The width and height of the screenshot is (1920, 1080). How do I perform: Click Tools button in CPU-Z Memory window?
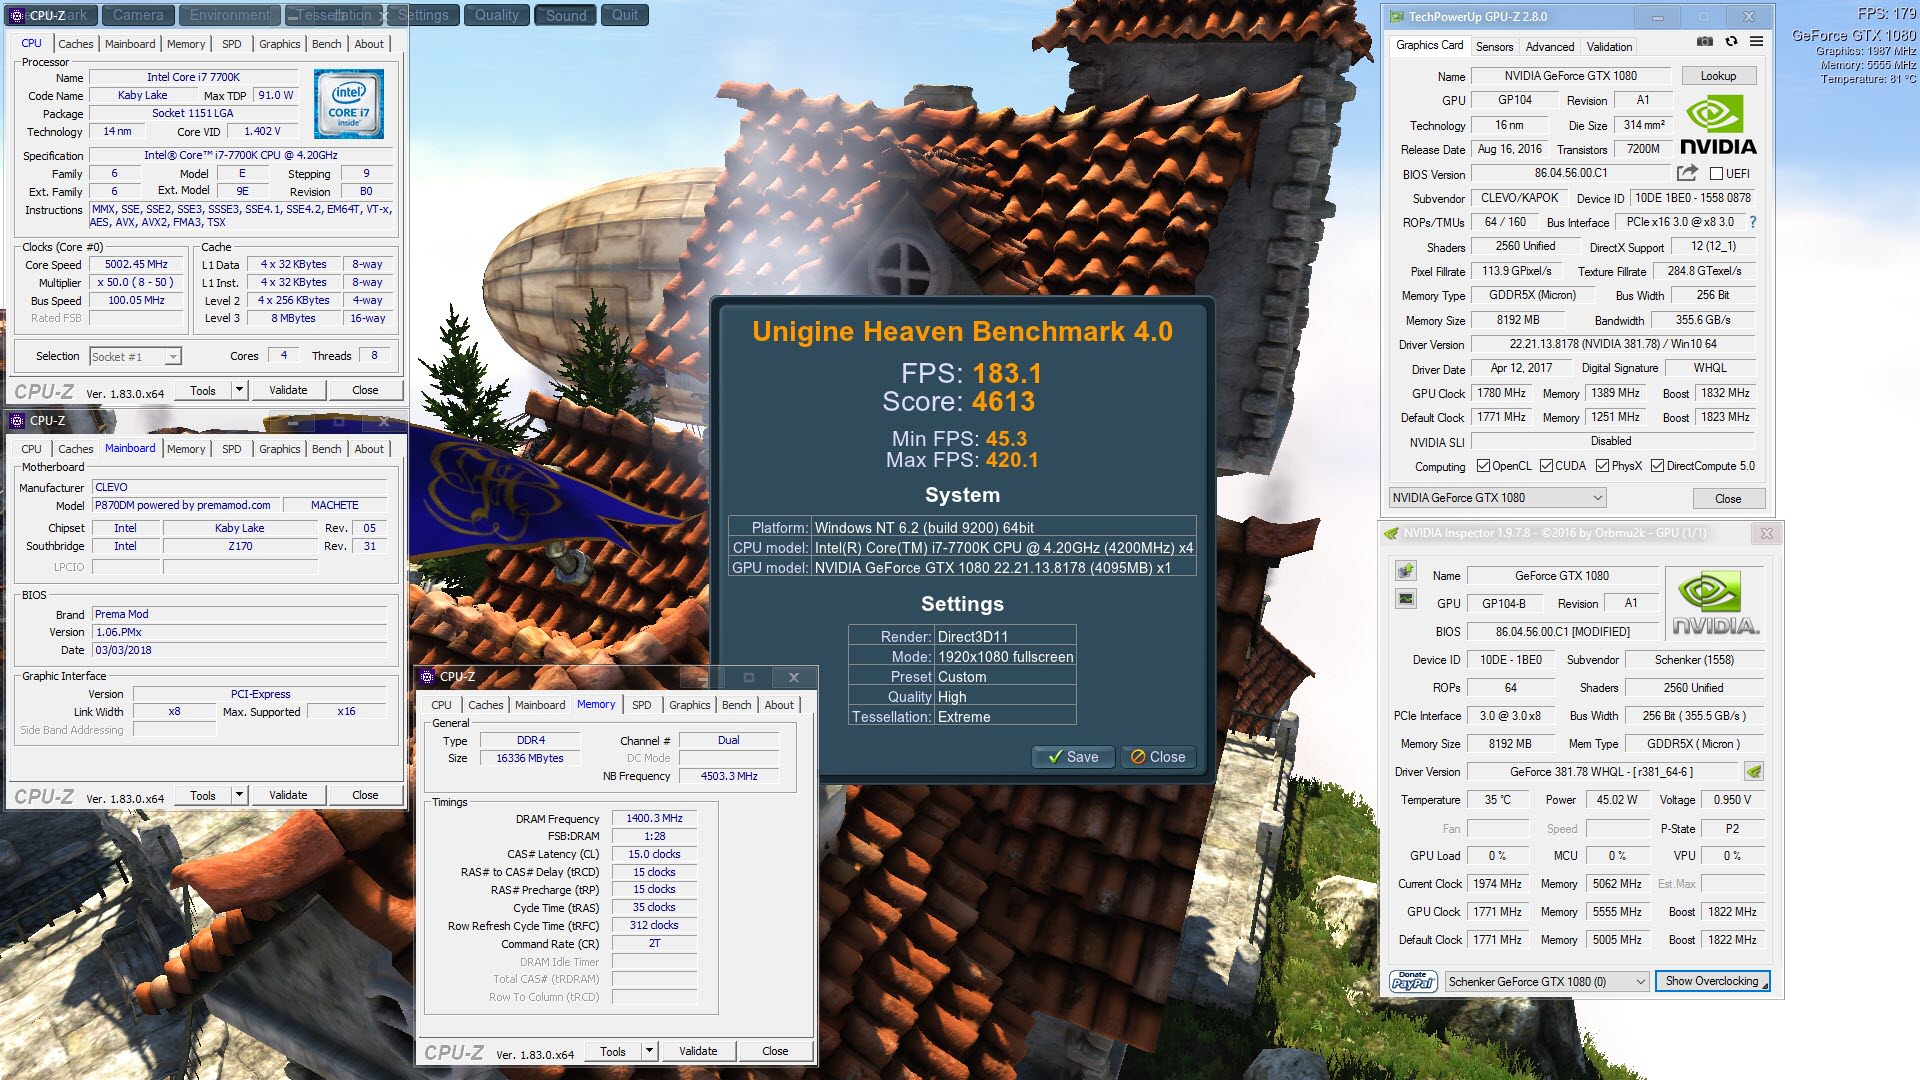point(613,1051)
